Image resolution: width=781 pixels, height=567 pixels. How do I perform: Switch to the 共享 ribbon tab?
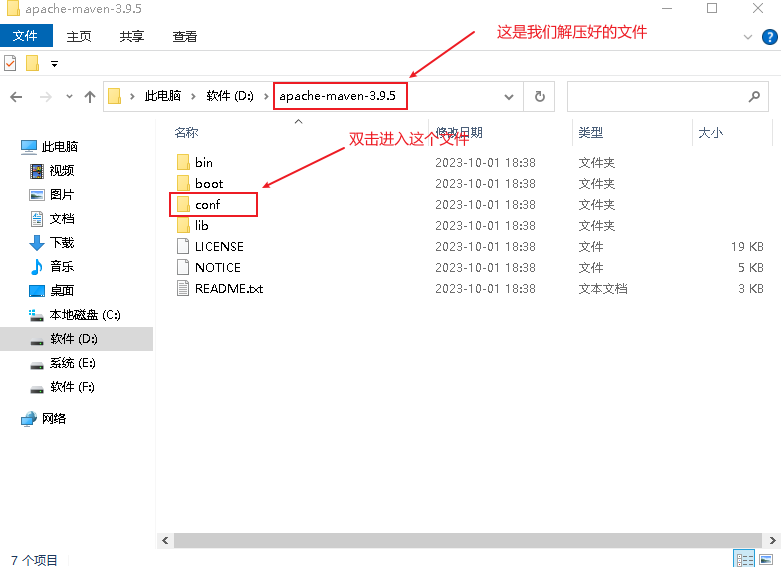tap(131, 36)
